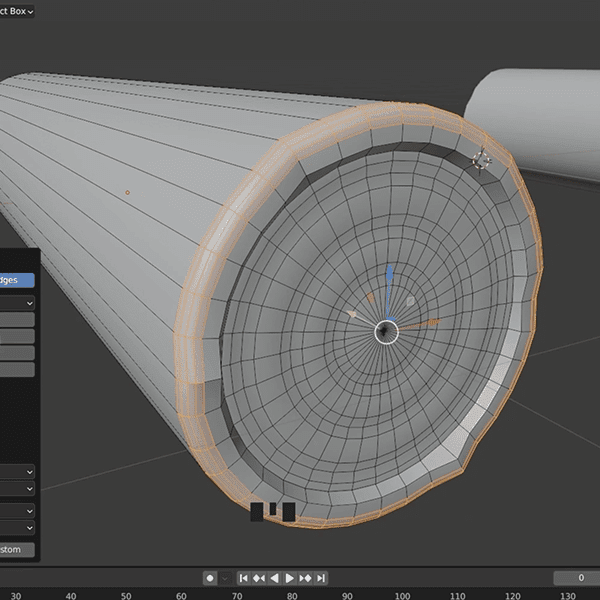
Task: Click the Custom button in the panel
Action: 17,550
